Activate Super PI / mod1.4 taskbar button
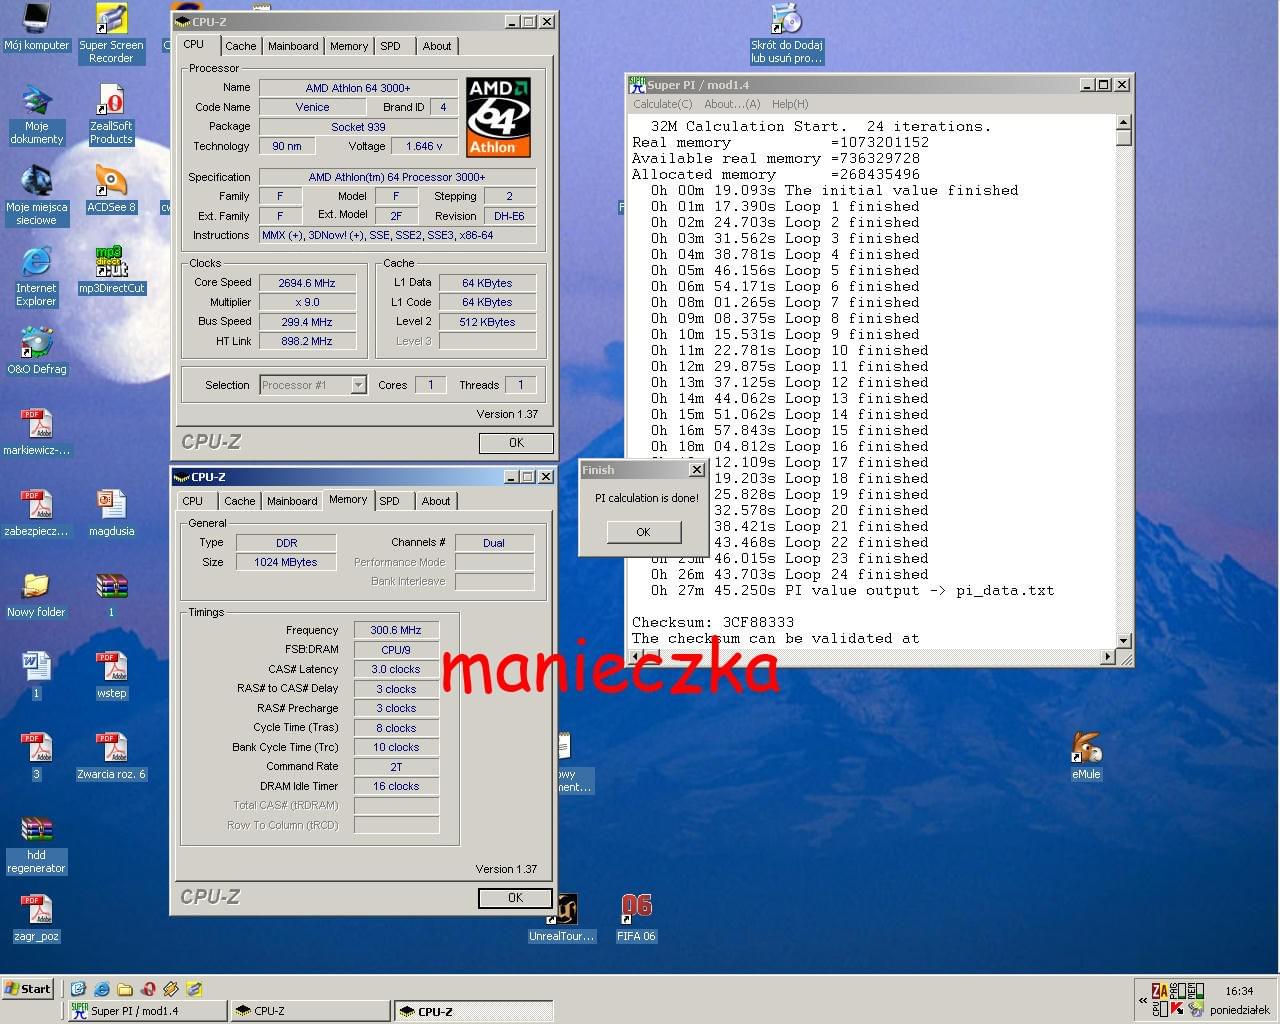Viewport: 1280px width, 1024px height. pyautogui.click(x=146, y=1011)
